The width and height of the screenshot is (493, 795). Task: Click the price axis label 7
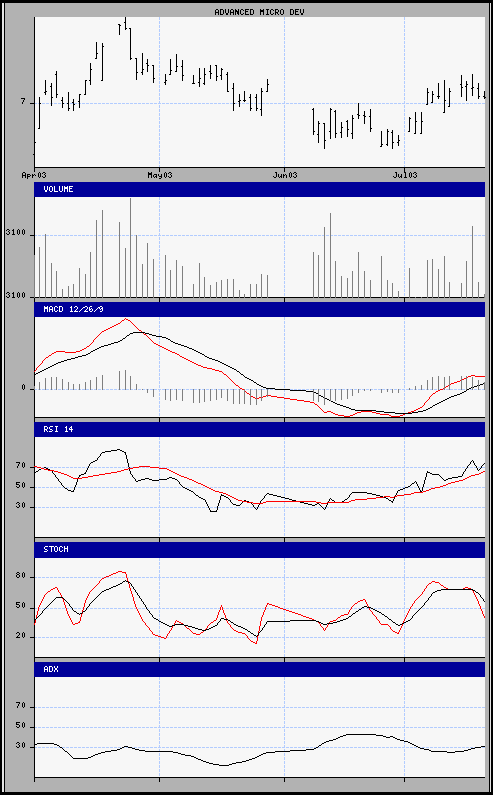coord(23,102)
